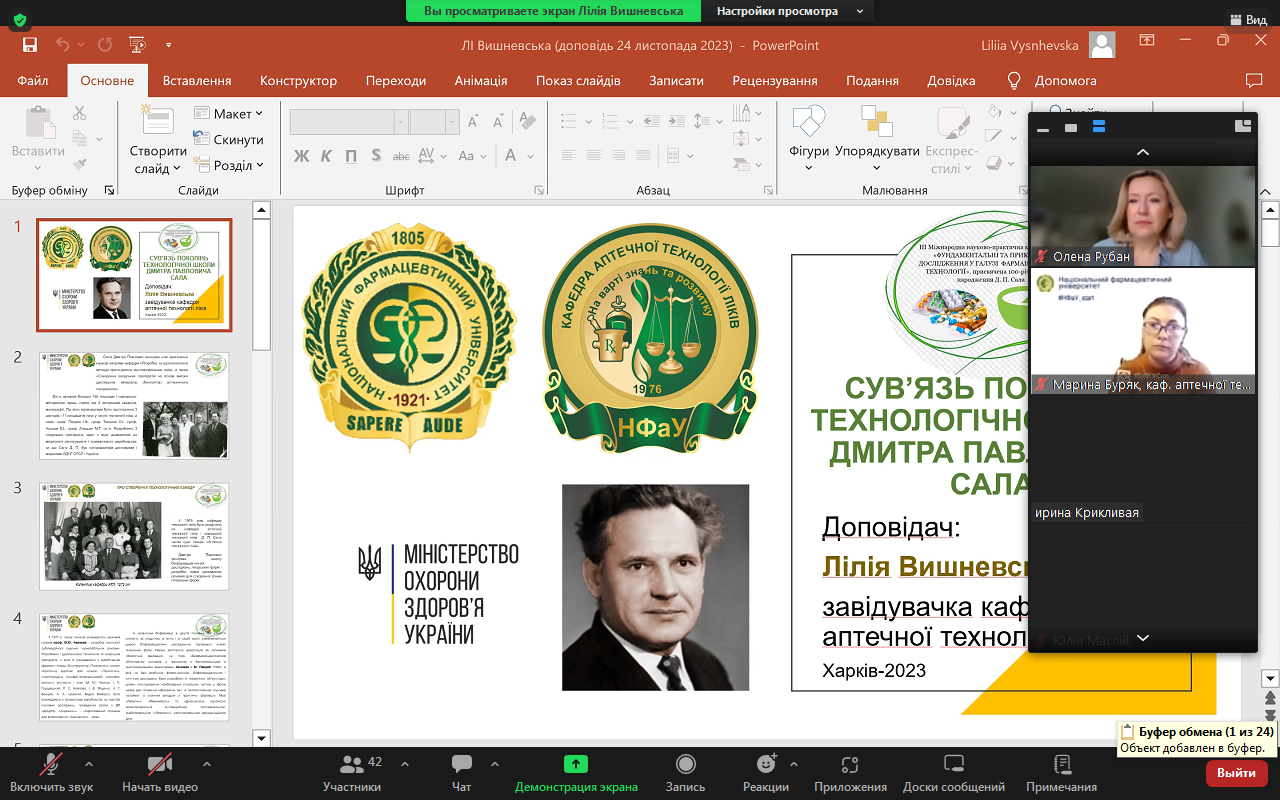The height and width of the screenshot is (800, 1280).
Task: Expand Настройки просмотра view options dropdown
Action: point(790,11)
